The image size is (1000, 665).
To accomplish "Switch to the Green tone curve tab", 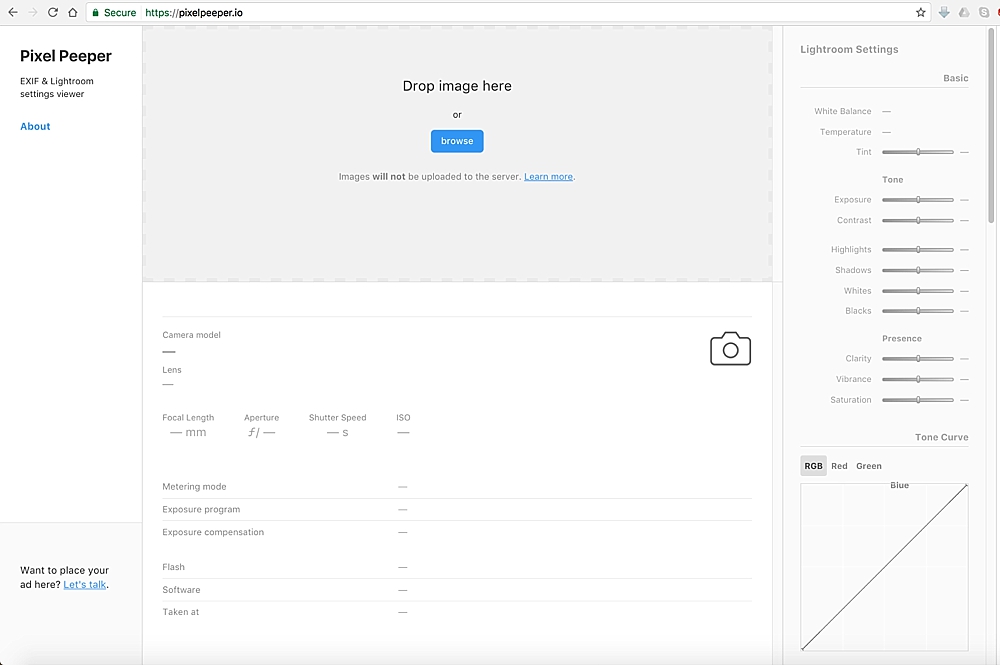I will click(x=869, y=466).
